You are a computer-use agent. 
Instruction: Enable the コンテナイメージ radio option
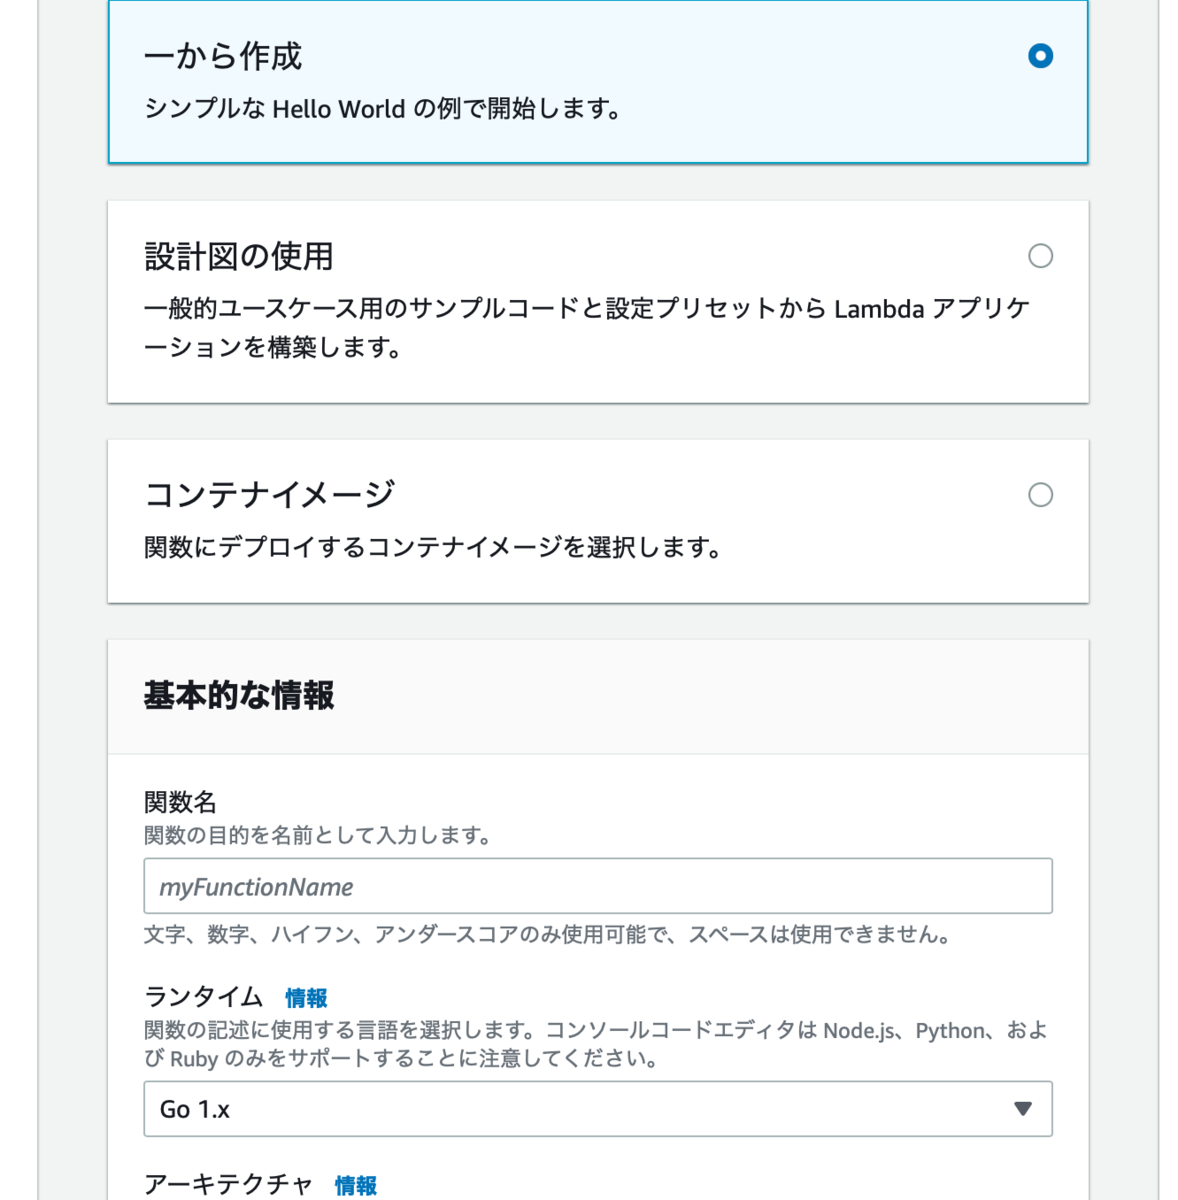(x=1040, y=495)
